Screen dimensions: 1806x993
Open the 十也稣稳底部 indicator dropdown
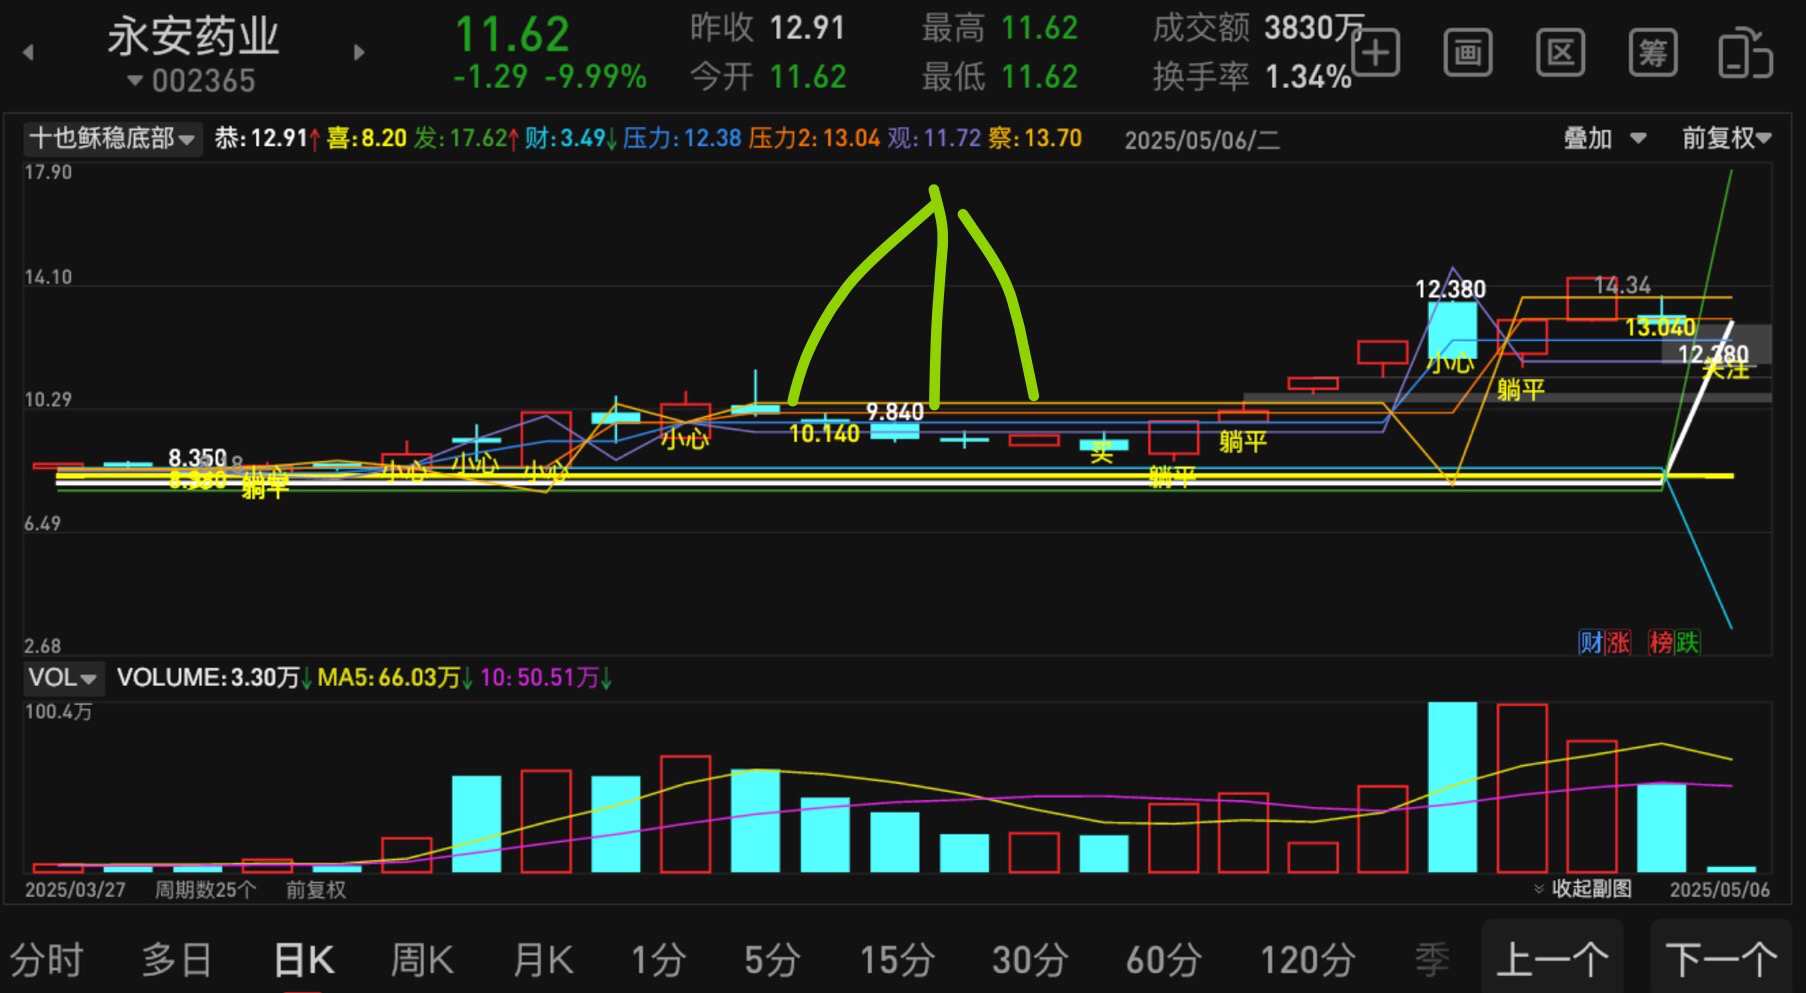tap(112, 138)
